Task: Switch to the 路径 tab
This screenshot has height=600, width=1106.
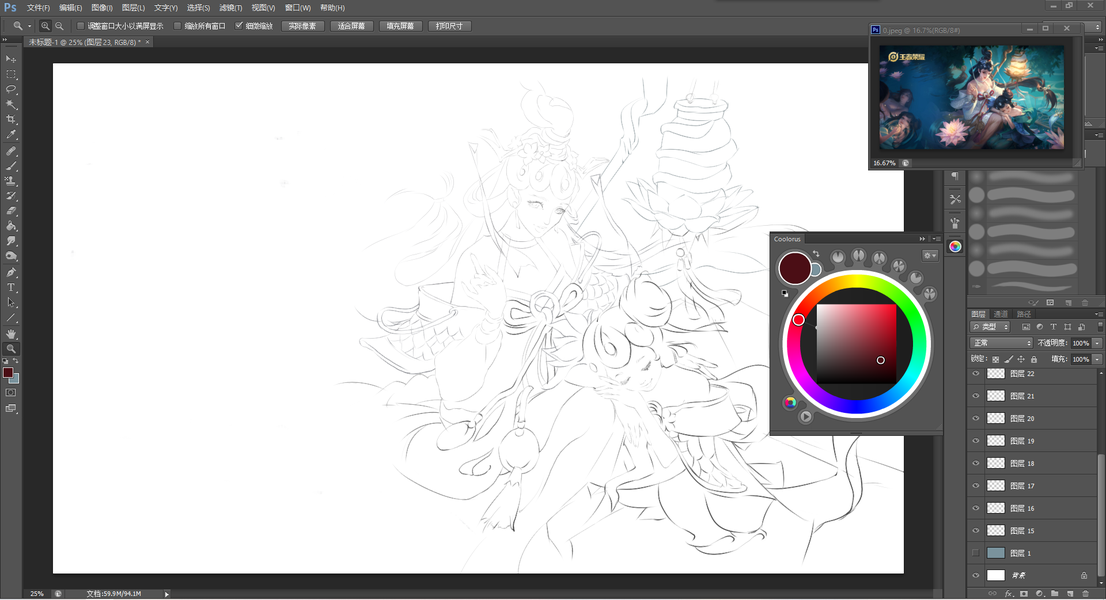Action: [1024, 314]
